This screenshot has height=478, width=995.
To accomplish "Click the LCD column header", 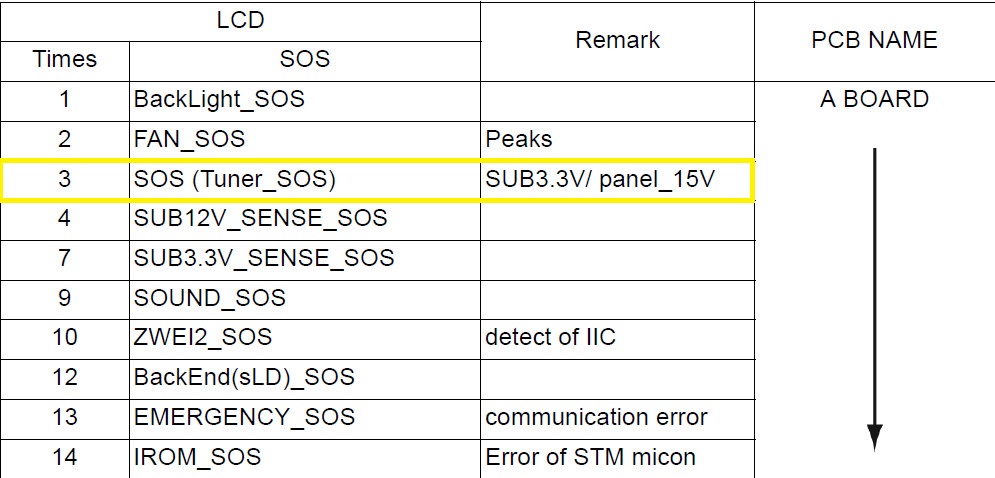I will tap(240, 19).
